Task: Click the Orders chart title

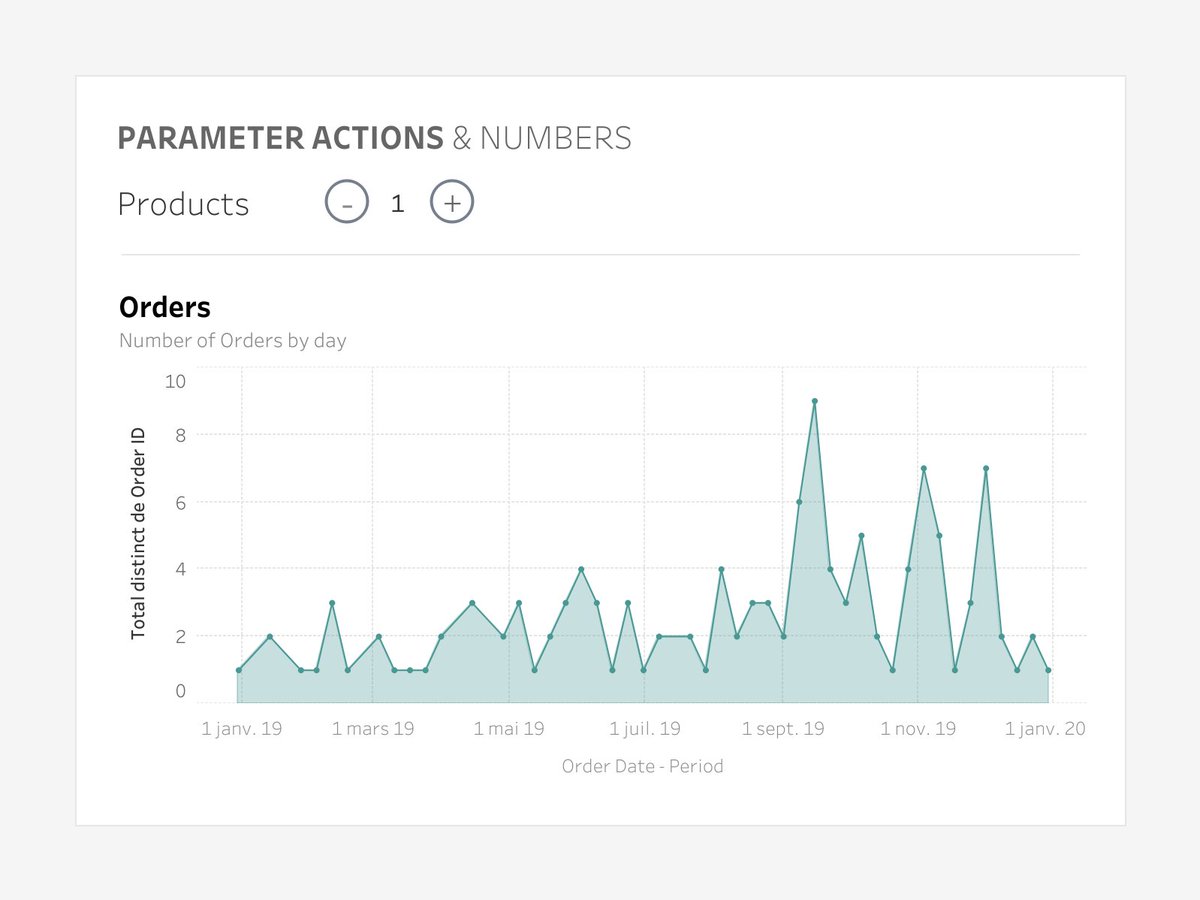Action: pos(164,307)
